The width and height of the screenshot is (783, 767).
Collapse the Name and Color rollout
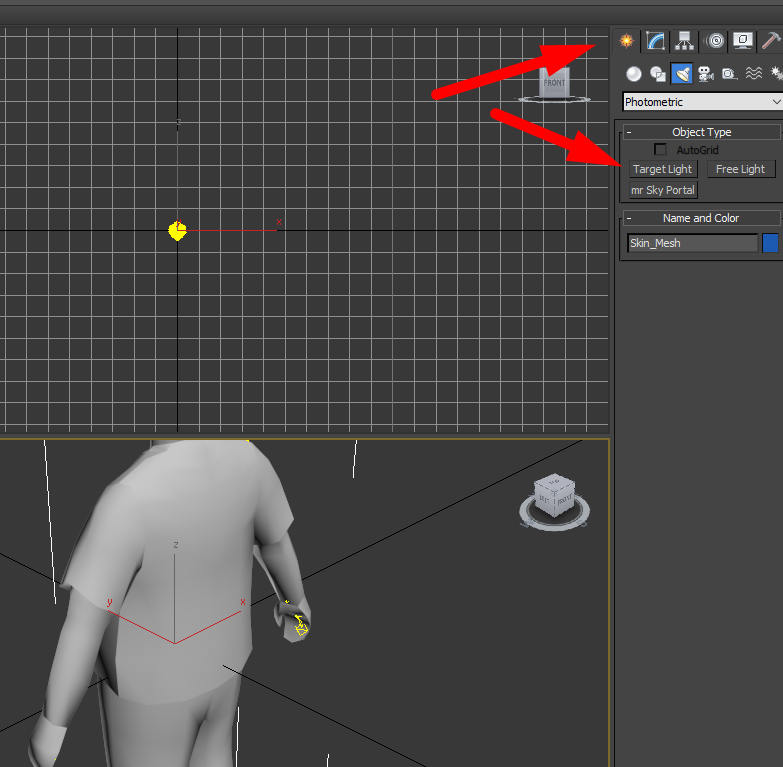[629, 218]
